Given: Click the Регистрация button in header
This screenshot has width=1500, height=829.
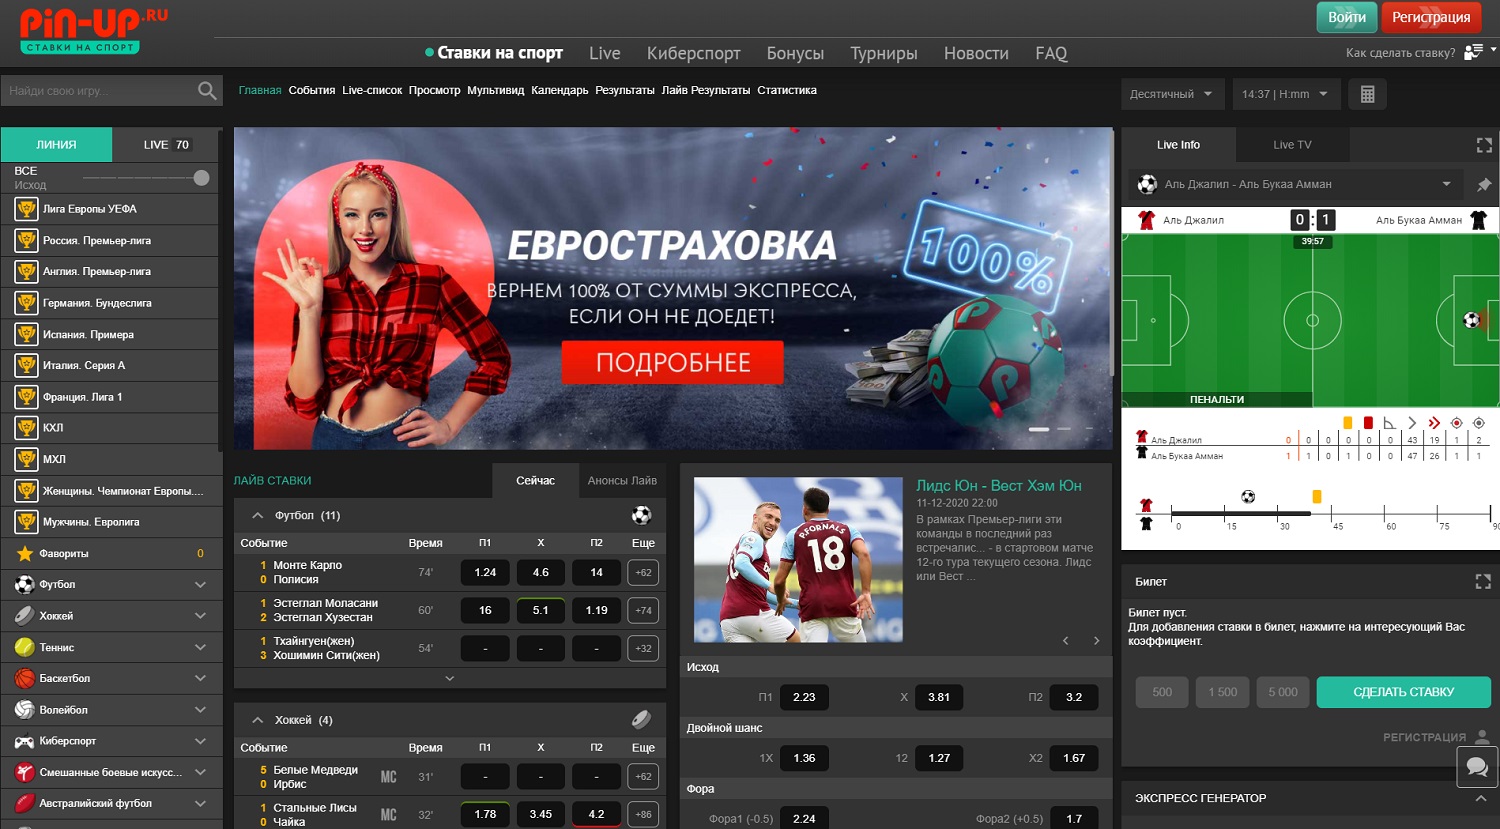Looking at the screenshot, I should point(1431,17).
